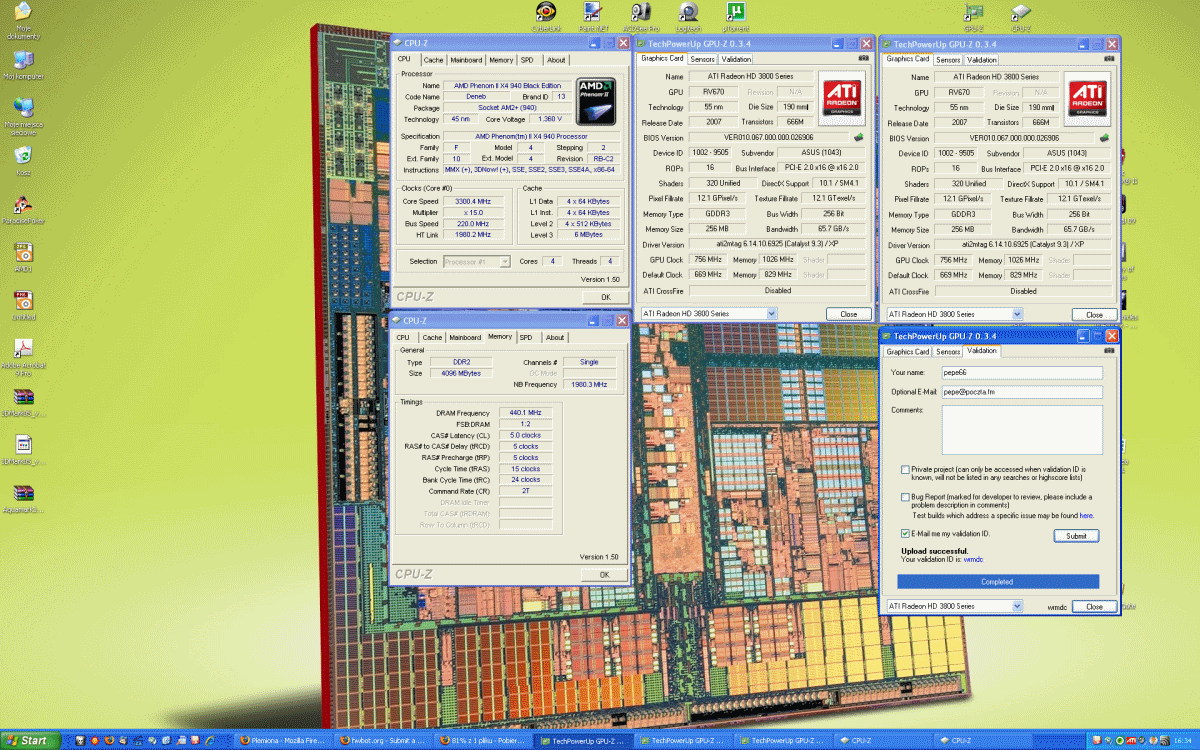Screen dimensions: 1200x750
Task: Click the Optional E-Mail input field
Action: 1022,392
